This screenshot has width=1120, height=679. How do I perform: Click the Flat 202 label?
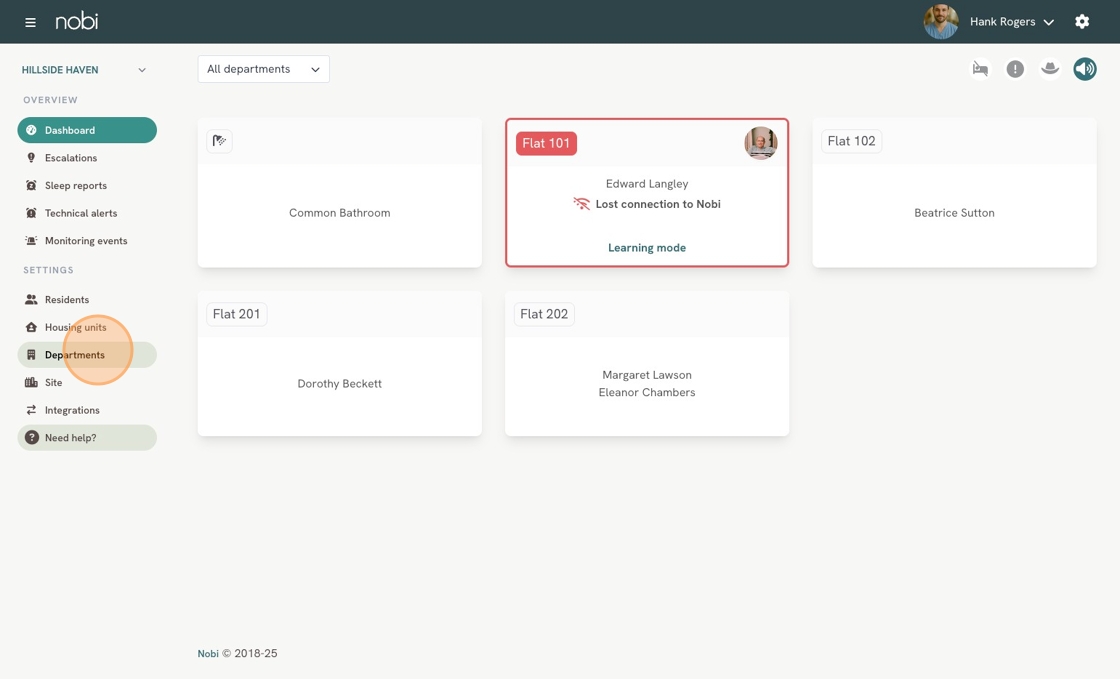point(544,314)
